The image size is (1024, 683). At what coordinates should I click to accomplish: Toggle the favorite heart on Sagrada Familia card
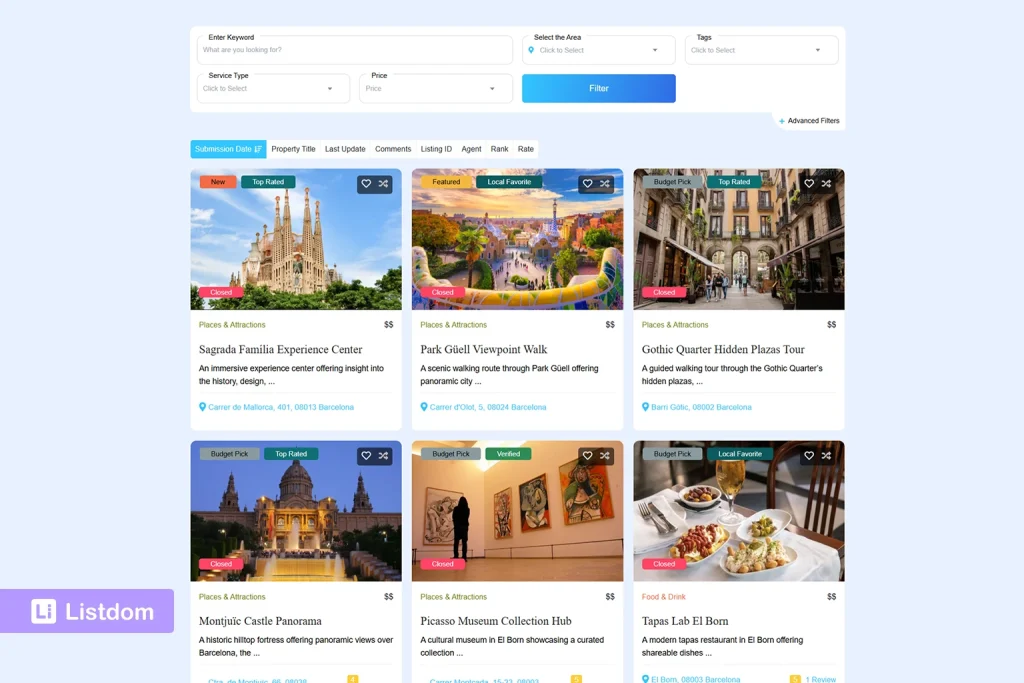coord(365,184)
